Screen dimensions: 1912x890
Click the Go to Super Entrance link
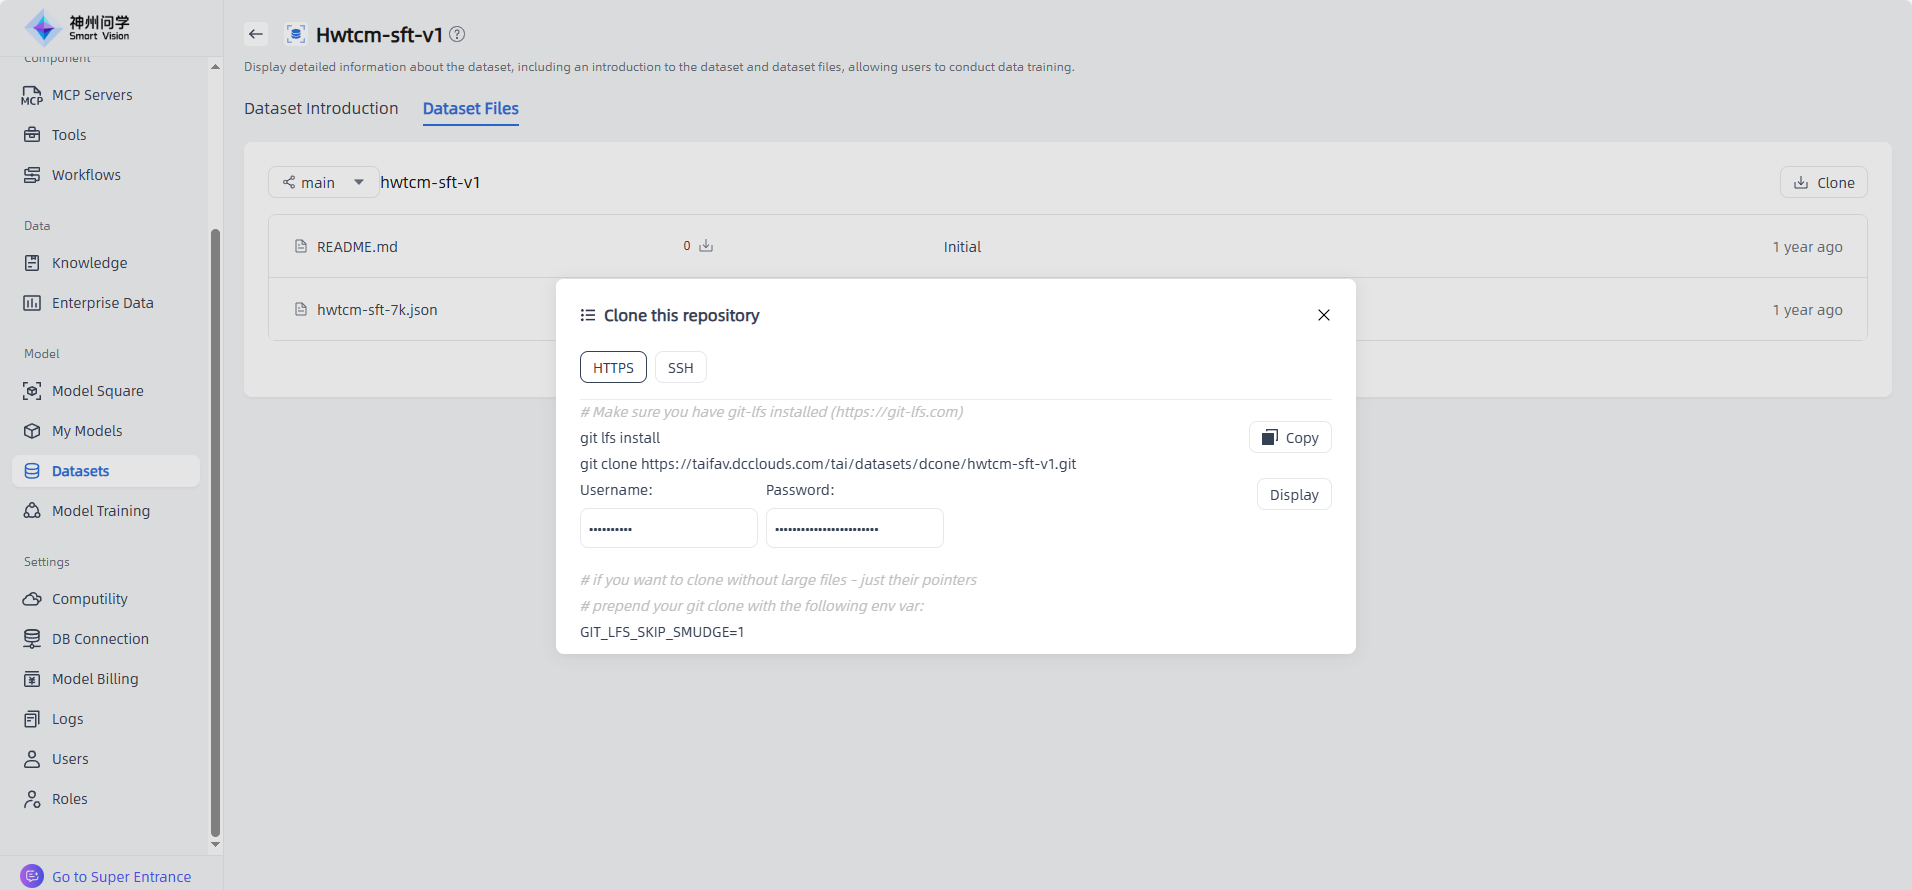coord(121,877)
